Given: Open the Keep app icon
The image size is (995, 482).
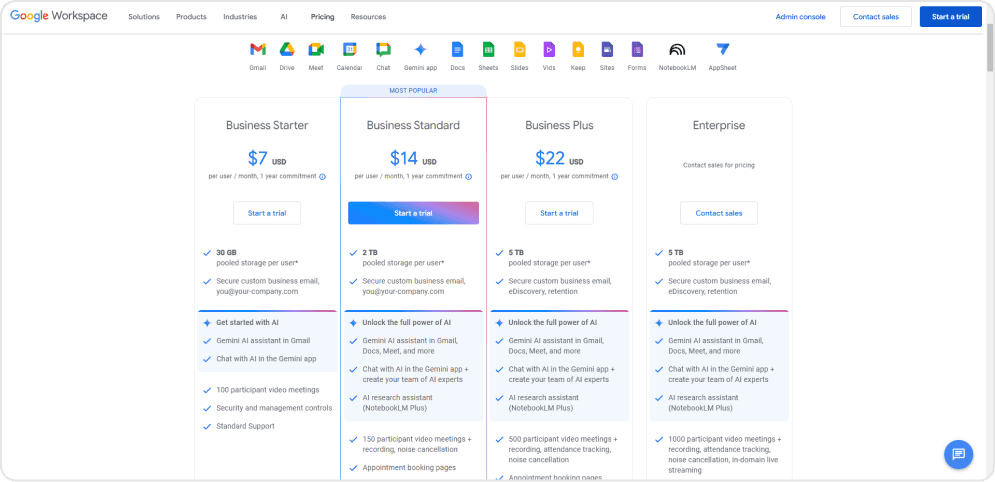Looking at the screenshot, I should tap(577, 49).
